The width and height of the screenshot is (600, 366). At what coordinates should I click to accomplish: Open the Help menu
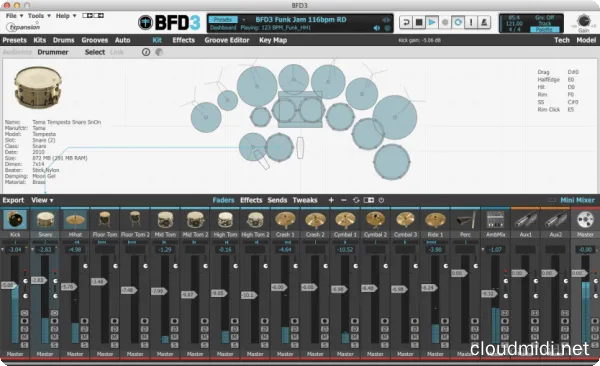click(66, 16)
